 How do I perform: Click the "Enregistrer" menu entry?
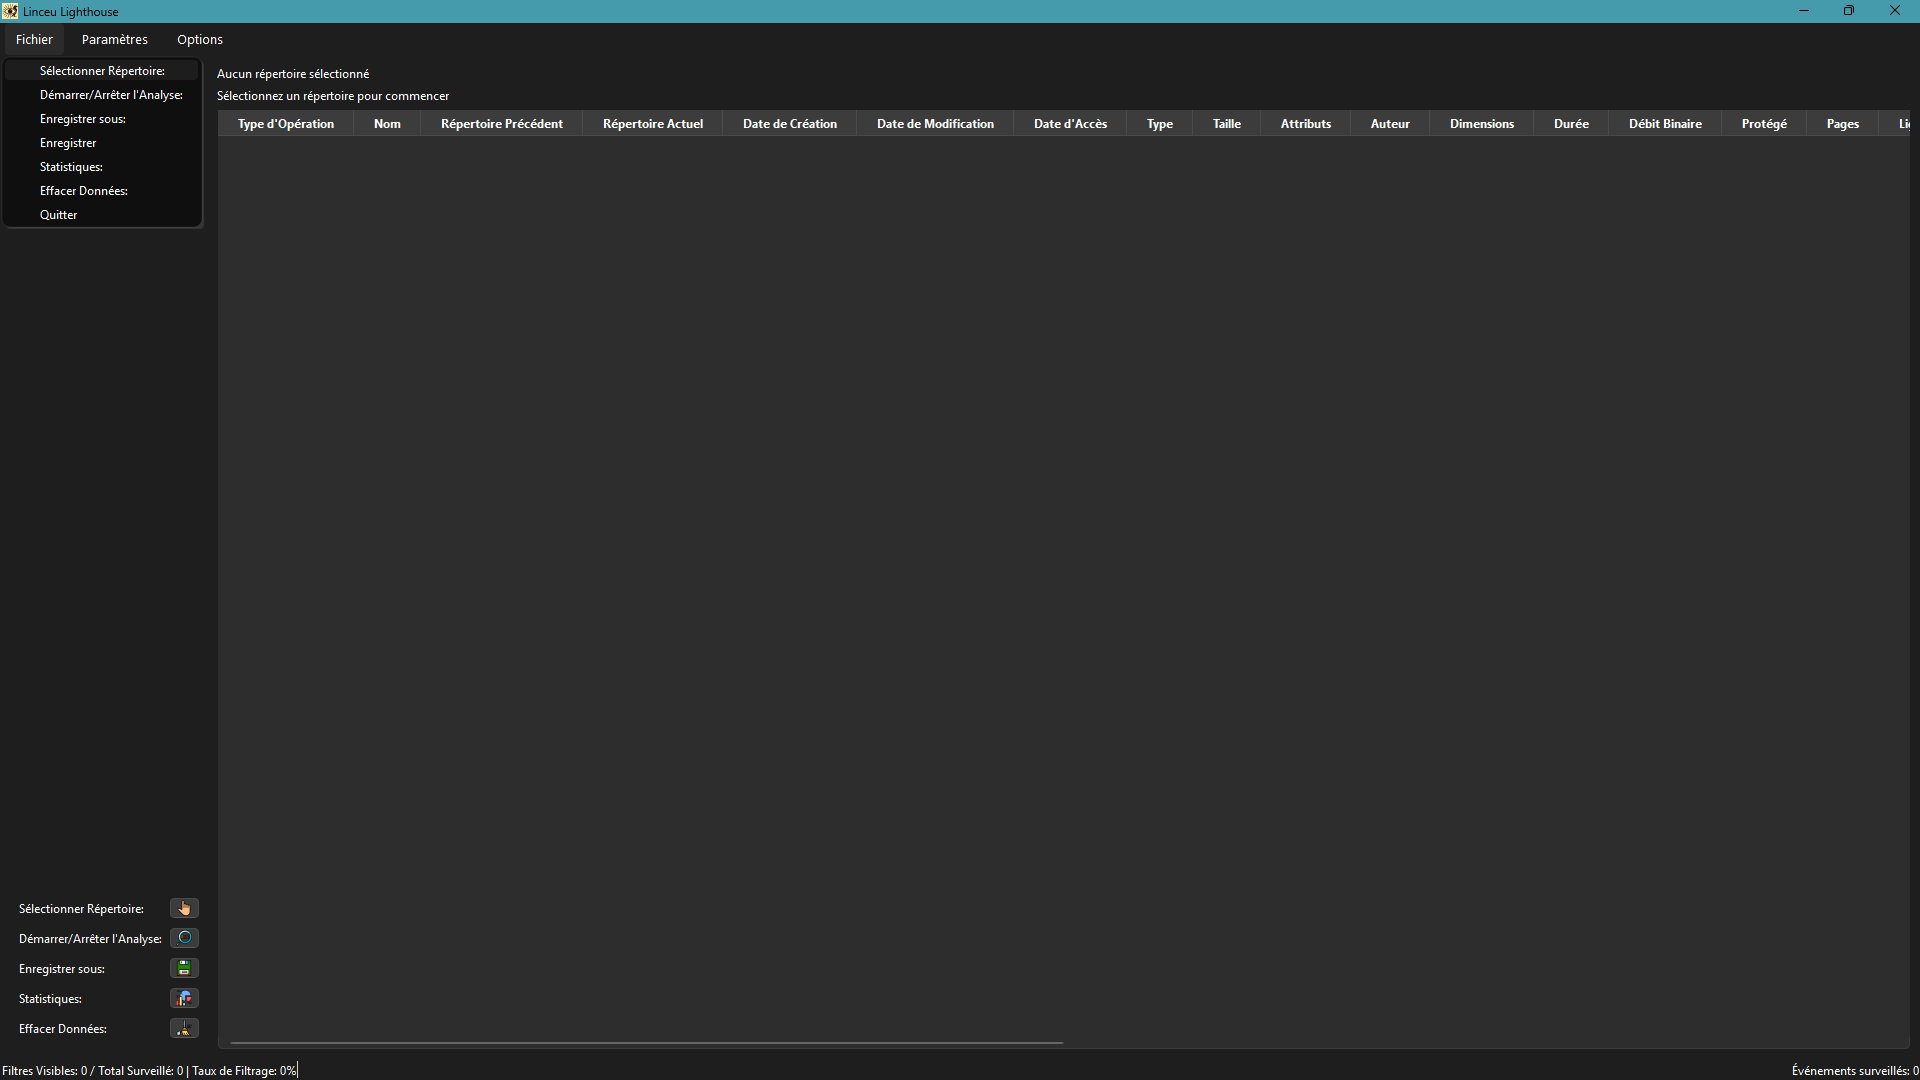click(68, 143)
